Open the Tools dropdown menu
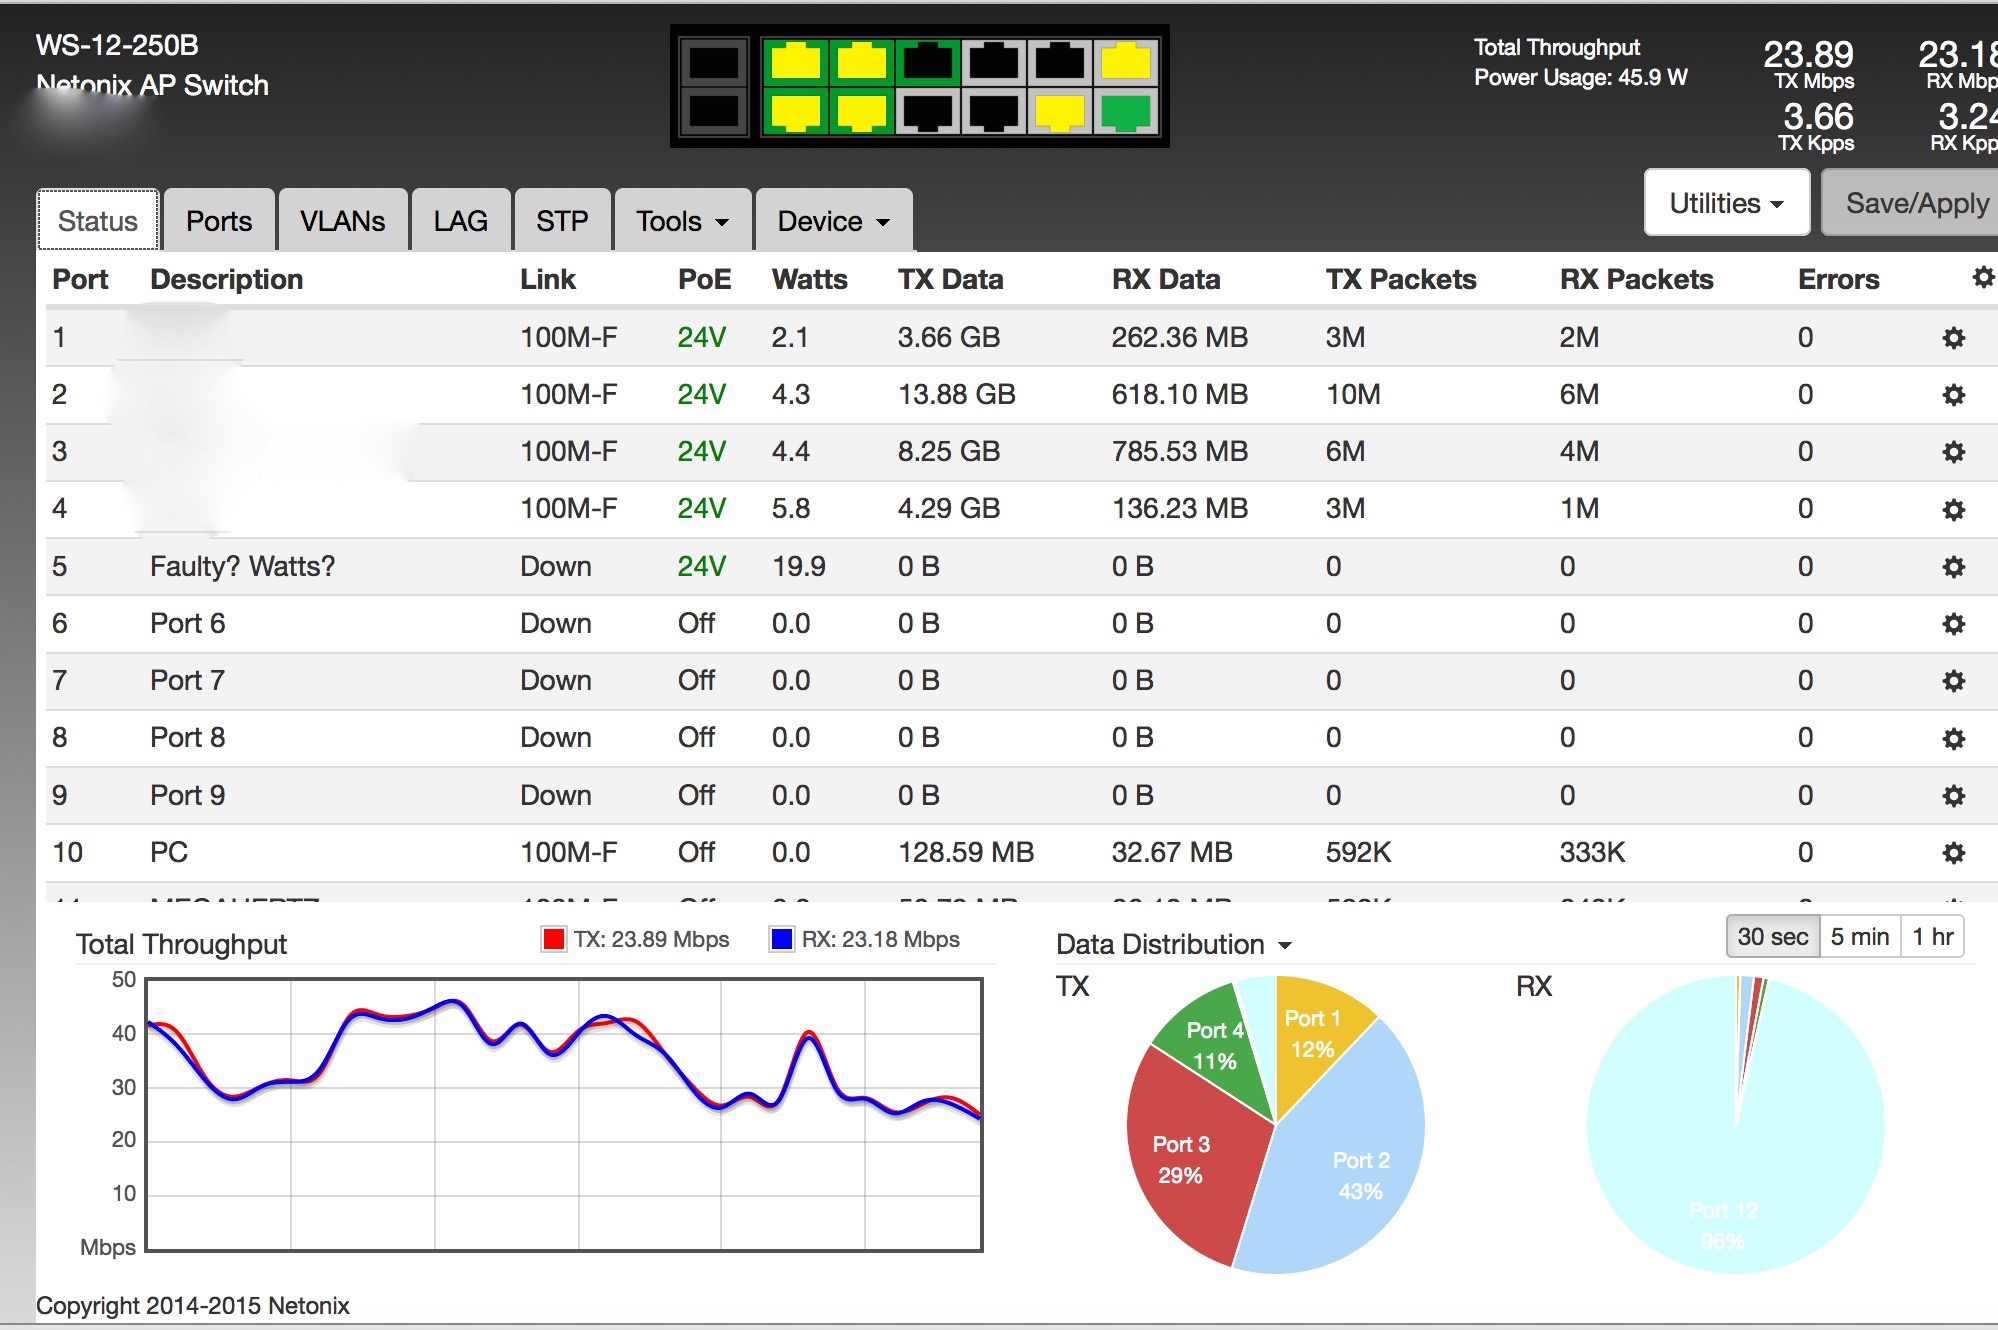Screen dimensions: 1998x1330 click(x=683, y=220)
